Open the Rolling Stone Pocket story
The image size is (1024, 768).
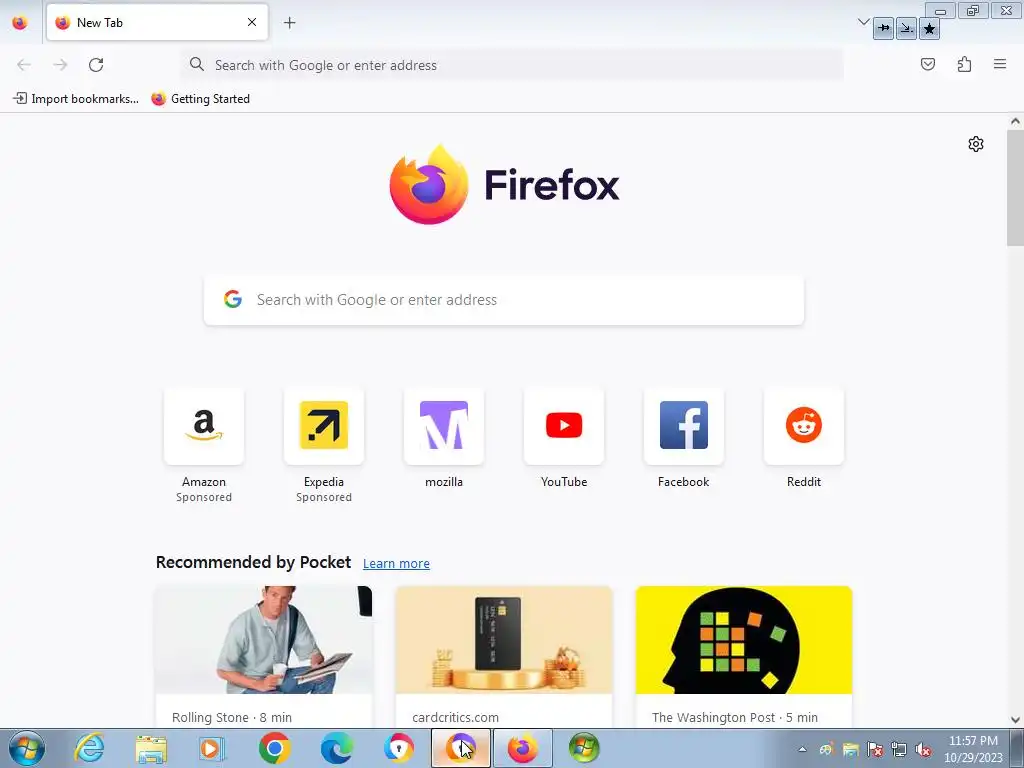(x=263, y=656)
